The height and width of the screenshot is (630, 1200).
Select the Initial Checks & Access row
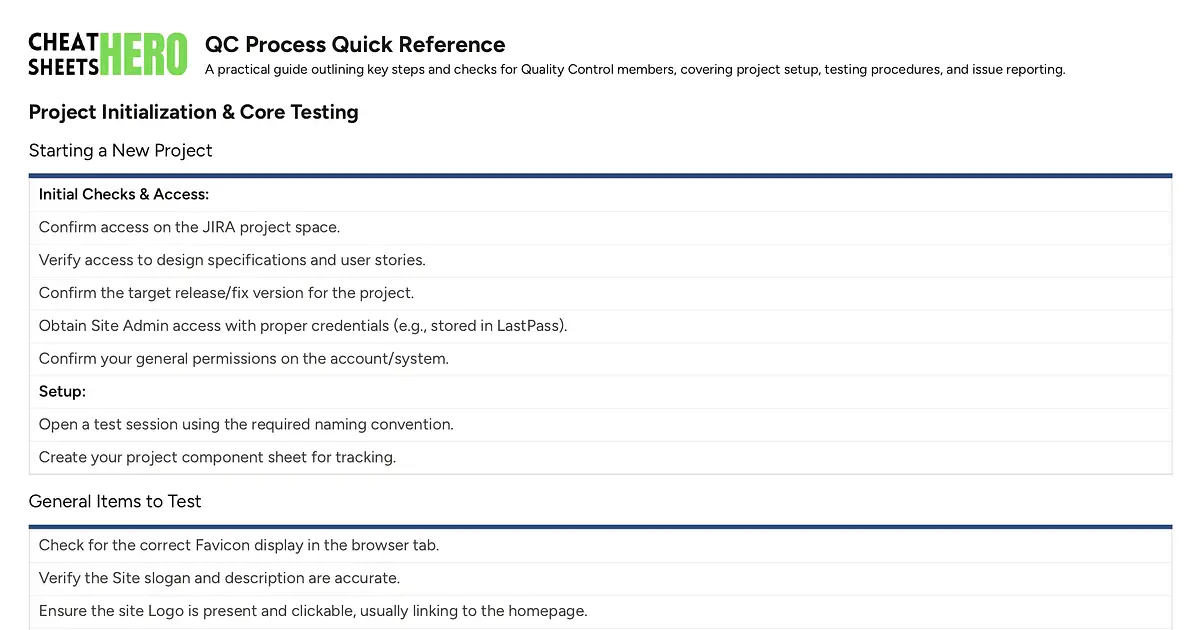click(x=600, y=194)
